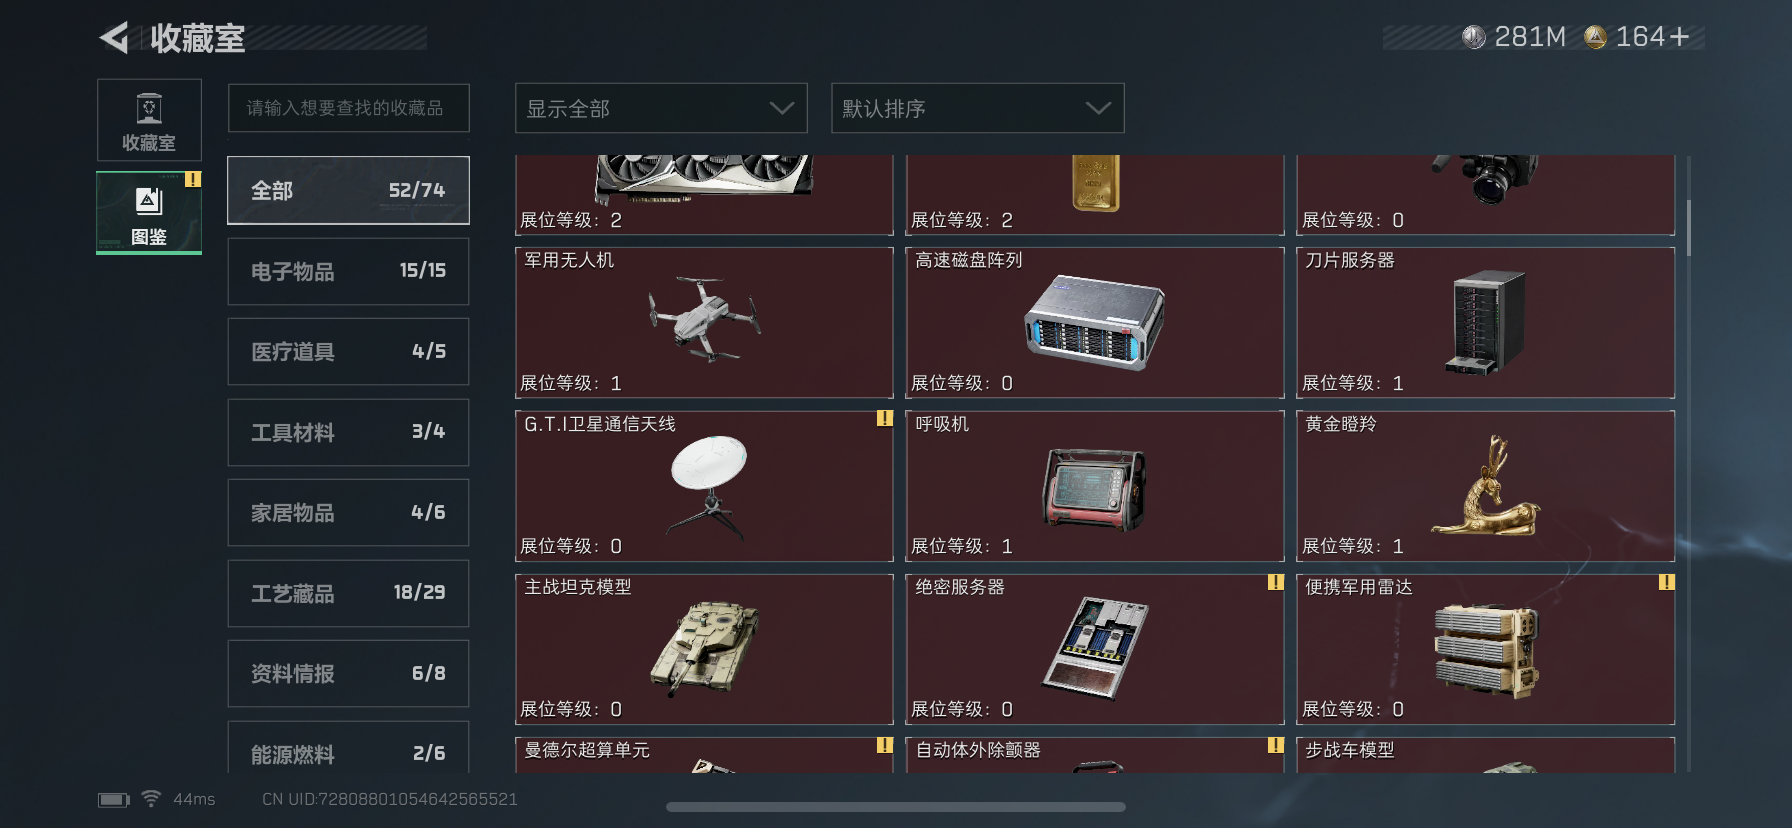This screenshot has width=1792, height=828.
Task: Open the 军用无人机 item card
Action: tap(704, 322)
